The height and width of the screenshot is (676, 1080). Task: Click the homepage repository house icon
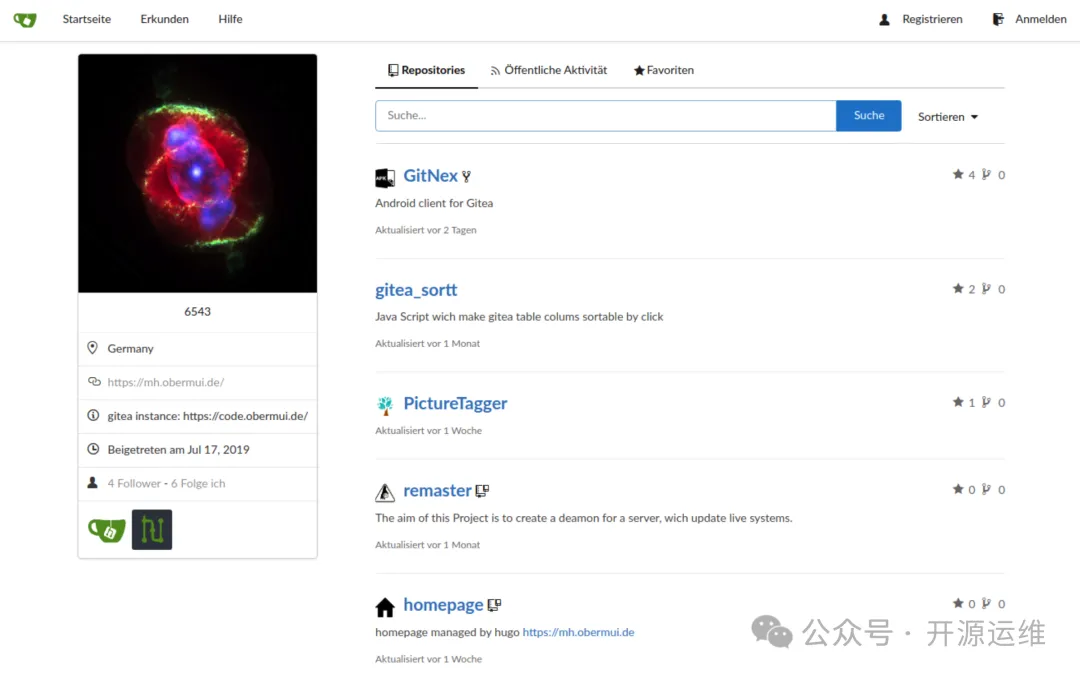click(x=385, y=607)
